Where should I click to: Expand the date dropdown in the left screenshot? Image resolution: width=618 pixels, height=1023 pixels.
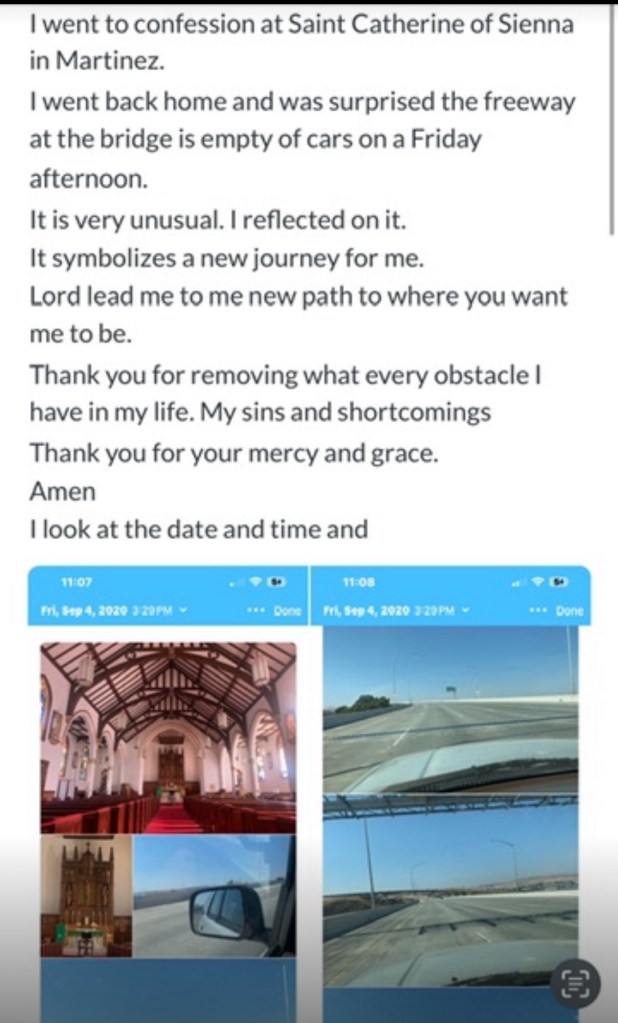pos(184,609)
